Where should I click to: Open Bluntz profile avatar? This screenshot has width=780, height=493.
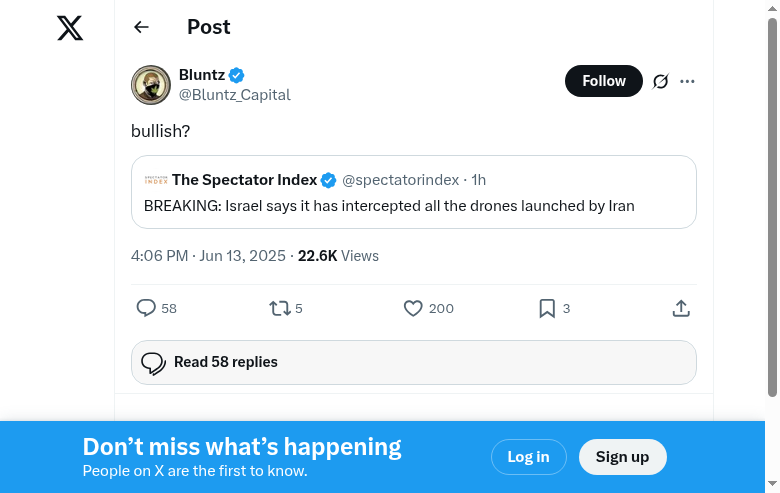tap(151, 85)
